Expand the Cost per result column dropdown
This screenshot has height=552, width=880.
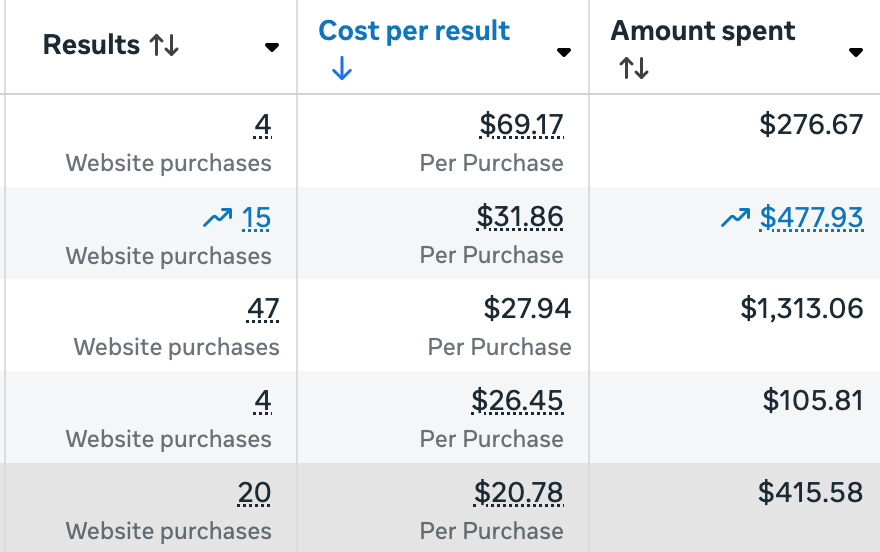point(564,52)
